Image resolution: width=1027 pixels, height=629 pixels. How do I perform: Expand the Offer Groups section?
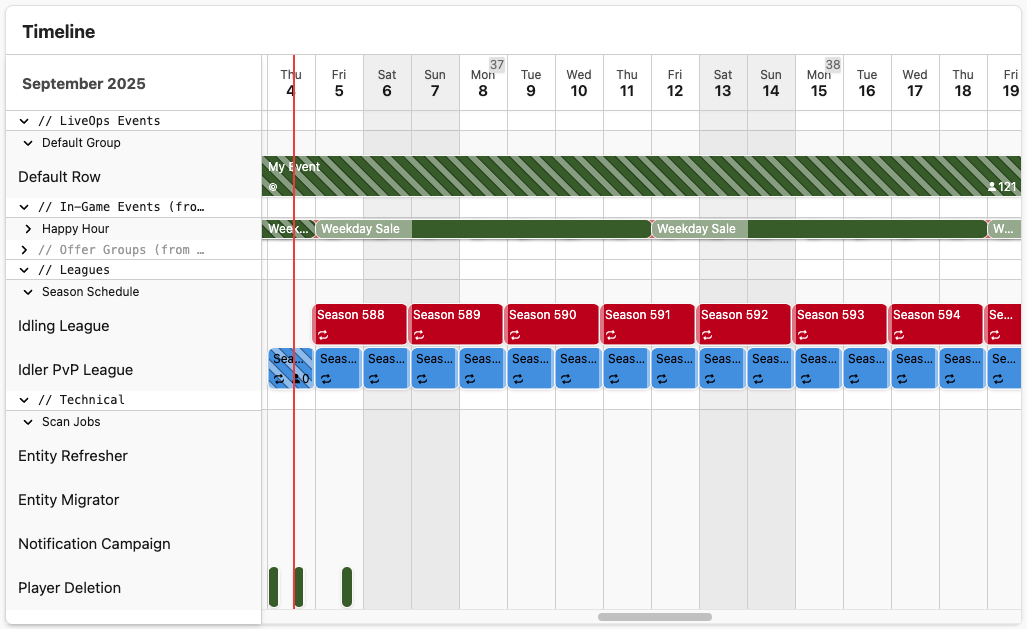(x=24, y=250)
